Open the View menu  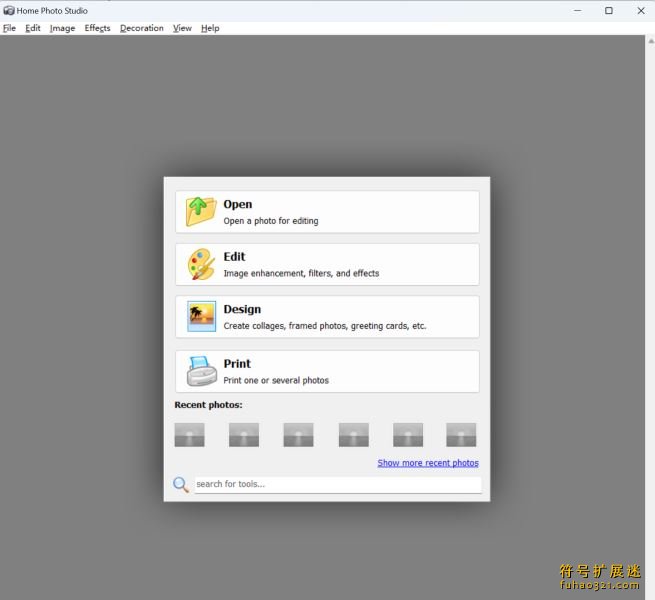[182, 28]
